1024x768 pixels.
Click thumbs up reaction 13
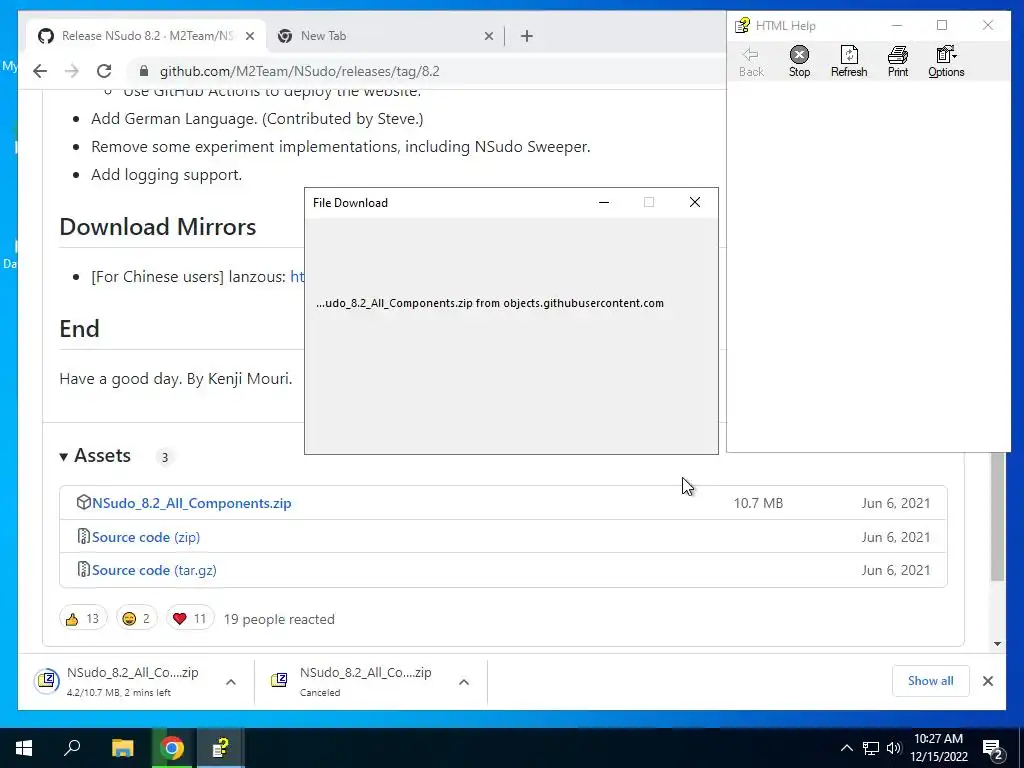click(83, 618)
